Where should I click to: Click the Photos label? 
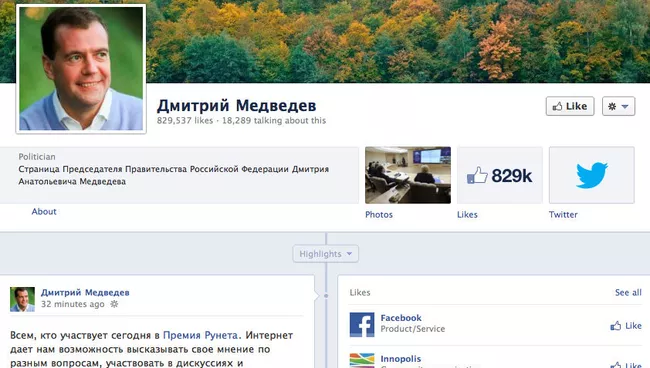pos(379,215)
